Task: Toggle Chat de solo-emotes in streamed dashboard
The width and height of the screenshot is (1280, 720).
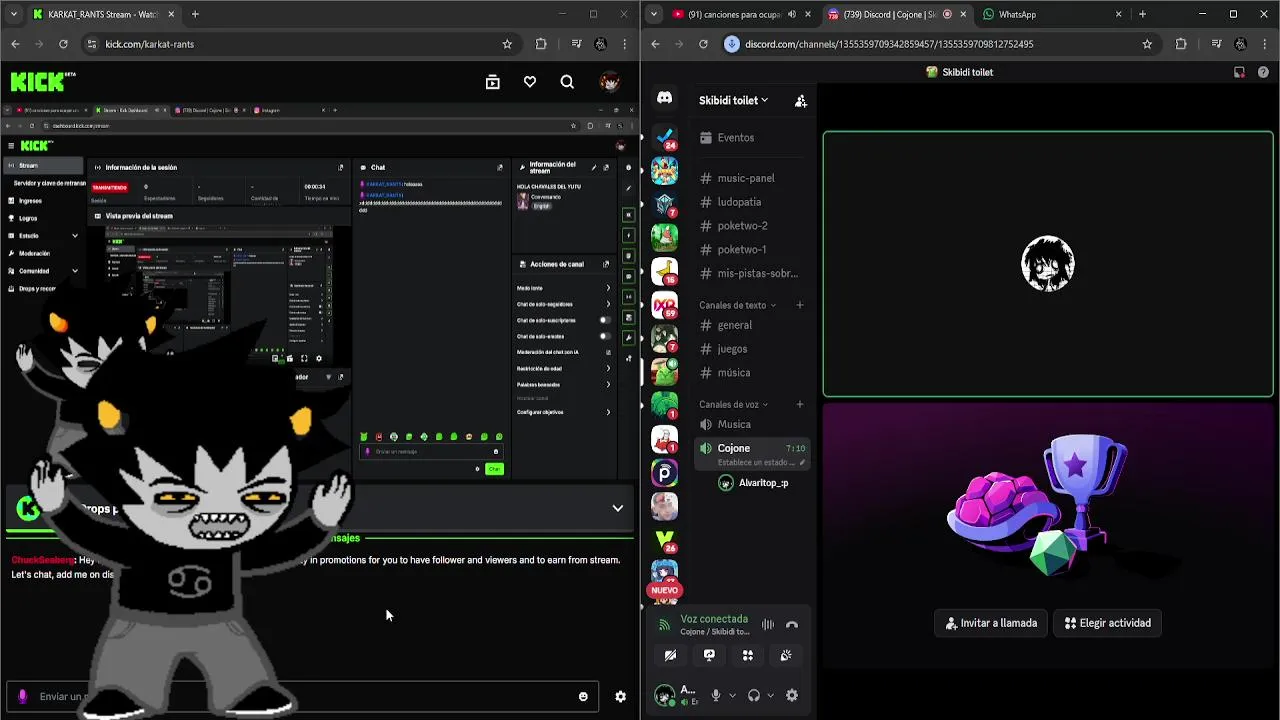Action: [605, 336]
